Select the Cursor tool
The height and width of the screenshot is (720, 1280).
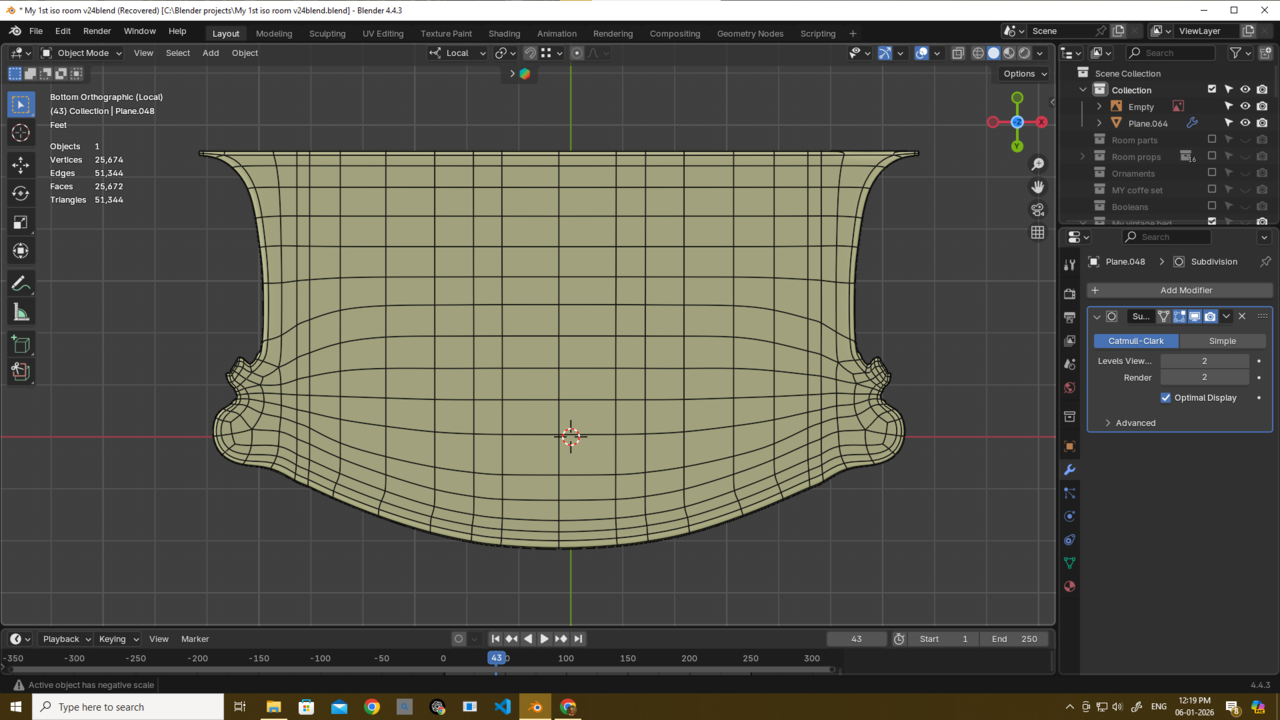21,133
